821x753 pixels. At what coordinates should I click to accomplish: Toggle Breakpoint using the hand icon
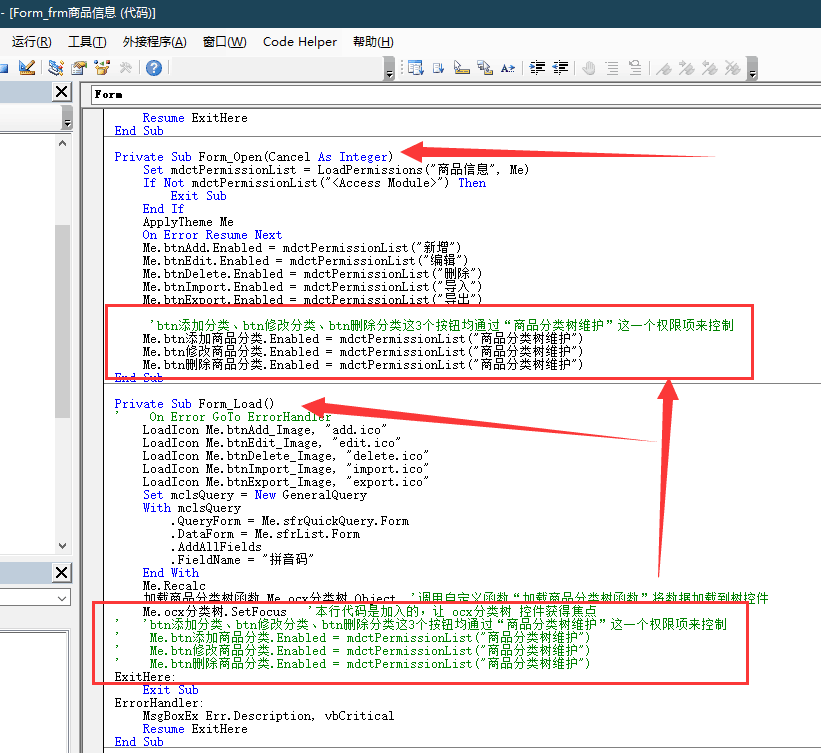(x=589, y=68)
